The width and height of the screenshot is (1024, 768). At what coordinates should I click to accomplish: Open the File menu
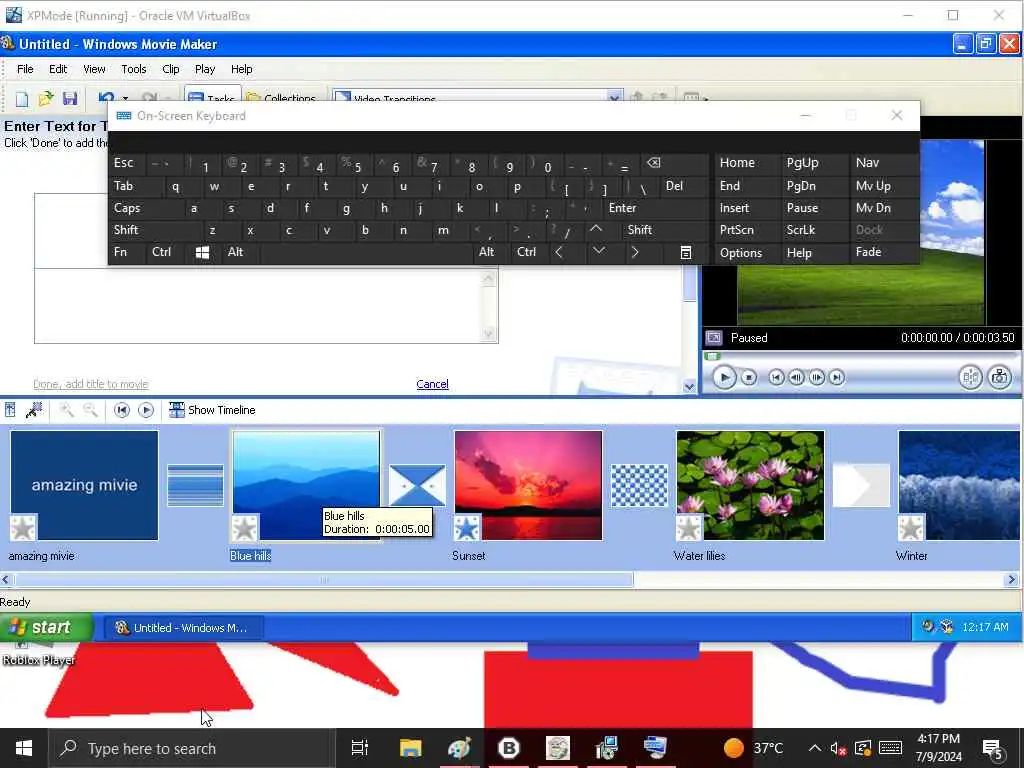tap(25, 69)
